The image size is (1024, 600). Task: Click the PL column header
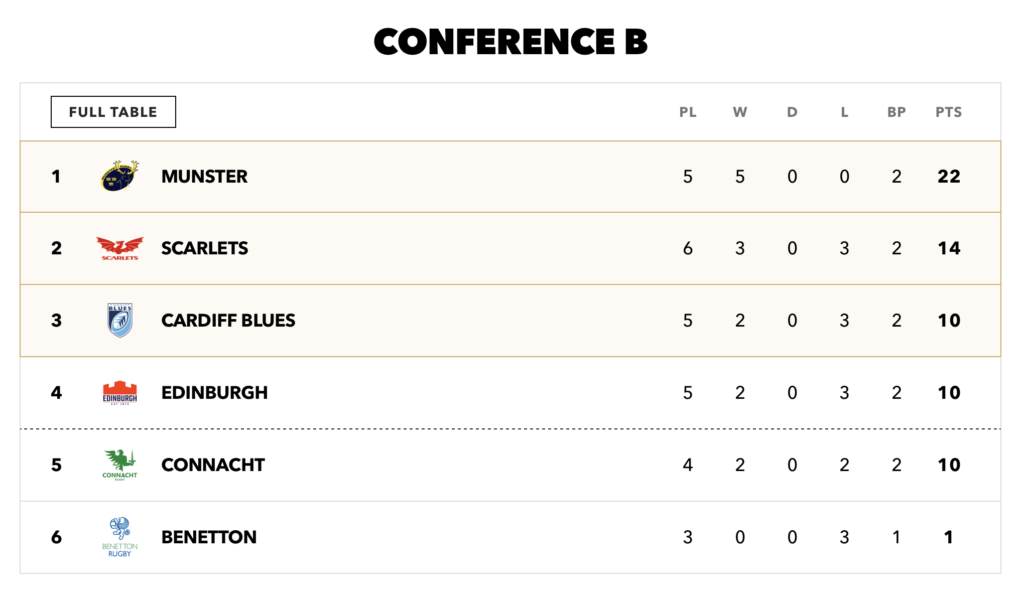(688, 112)
